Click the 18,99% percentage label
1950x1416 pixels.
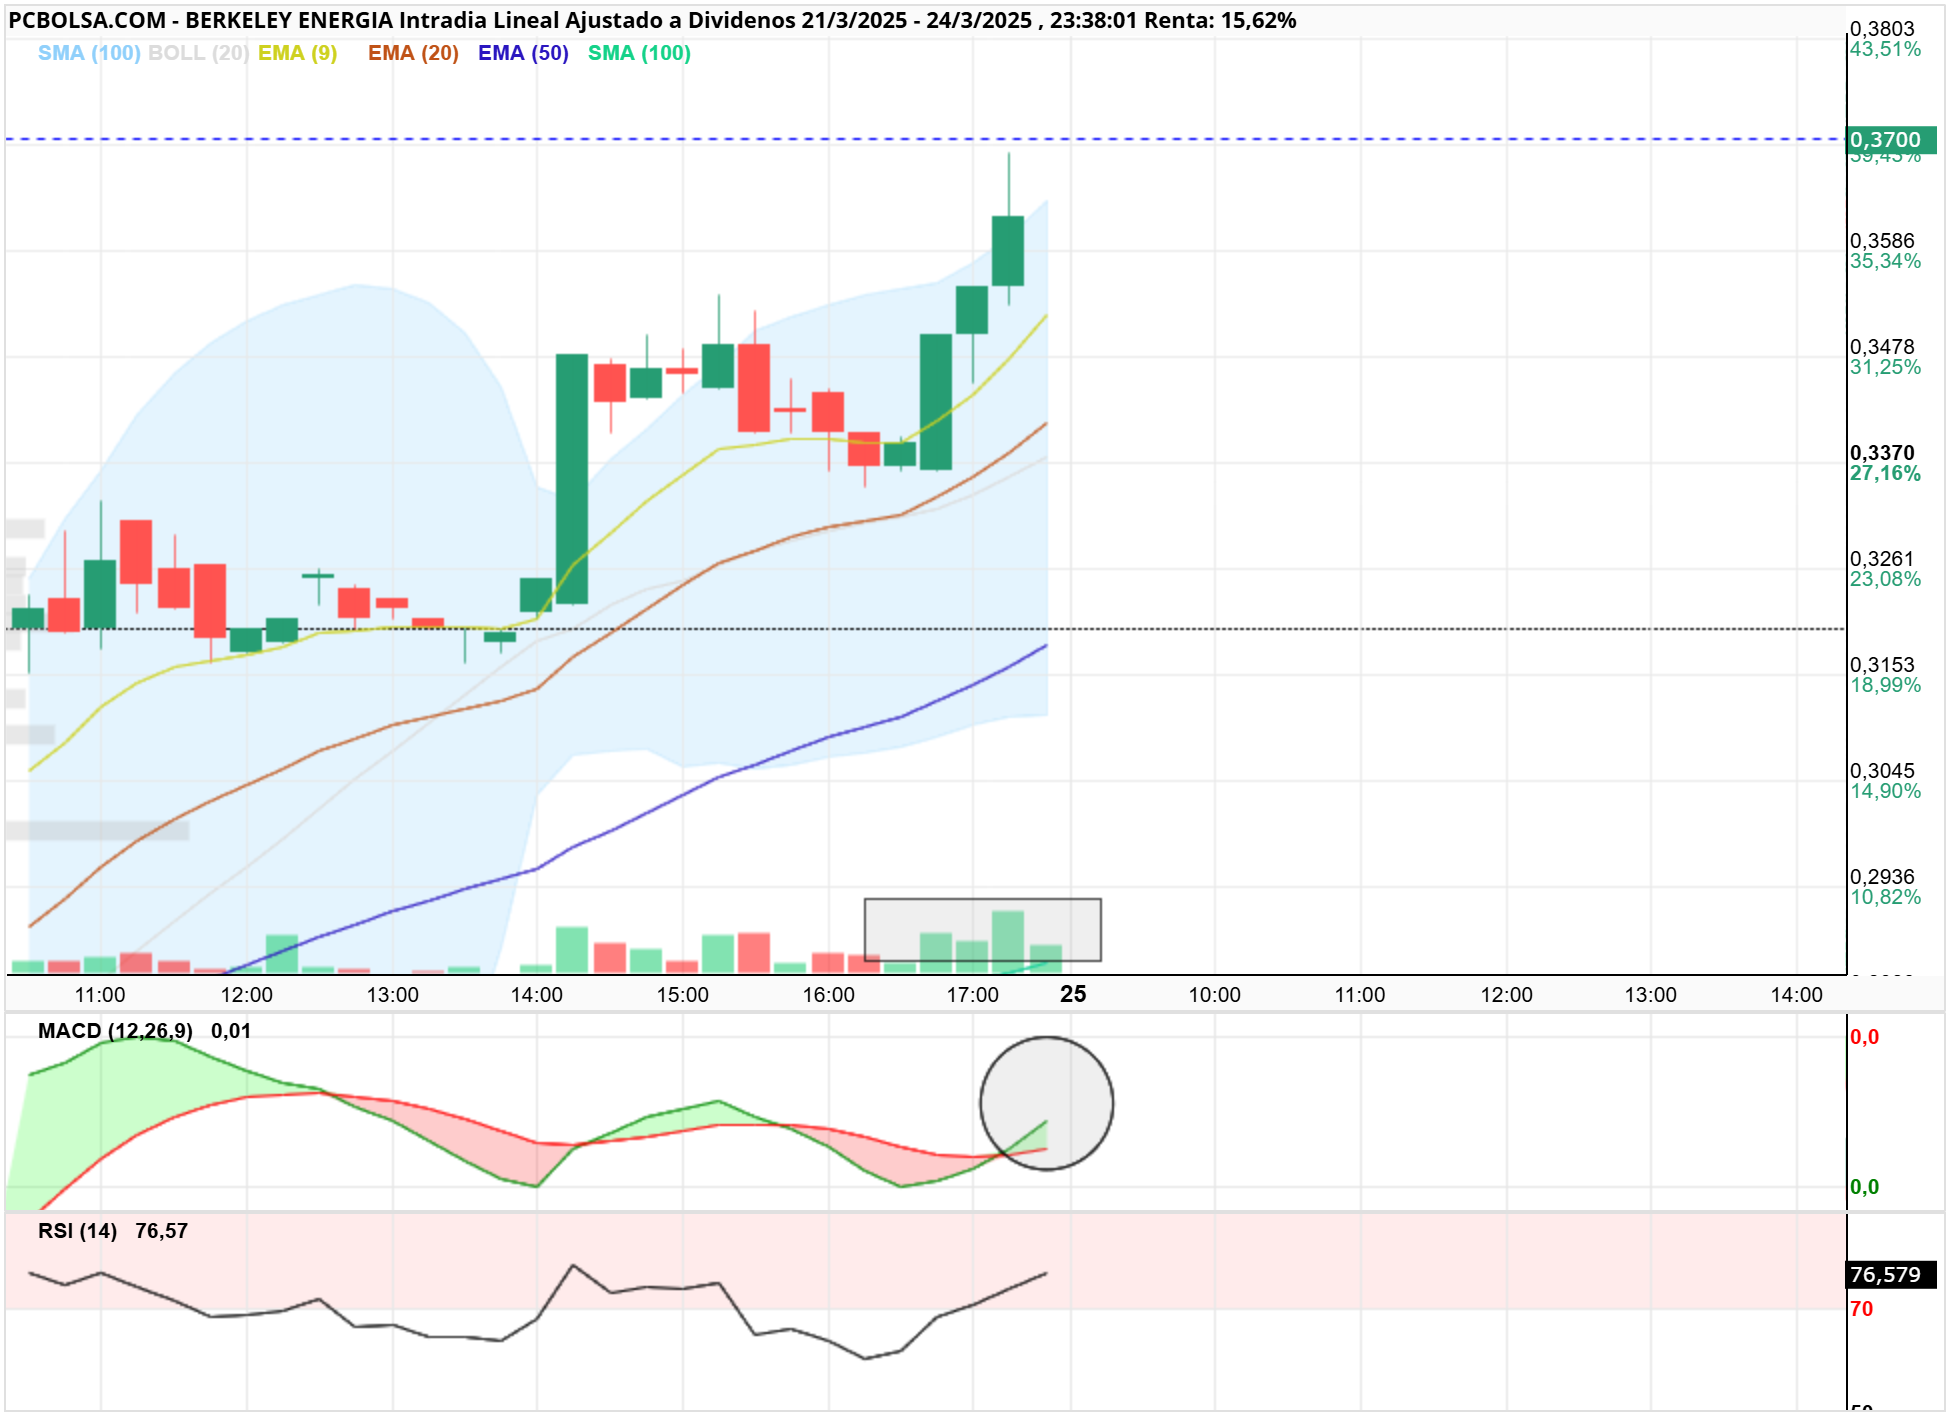pos(1885,685)
